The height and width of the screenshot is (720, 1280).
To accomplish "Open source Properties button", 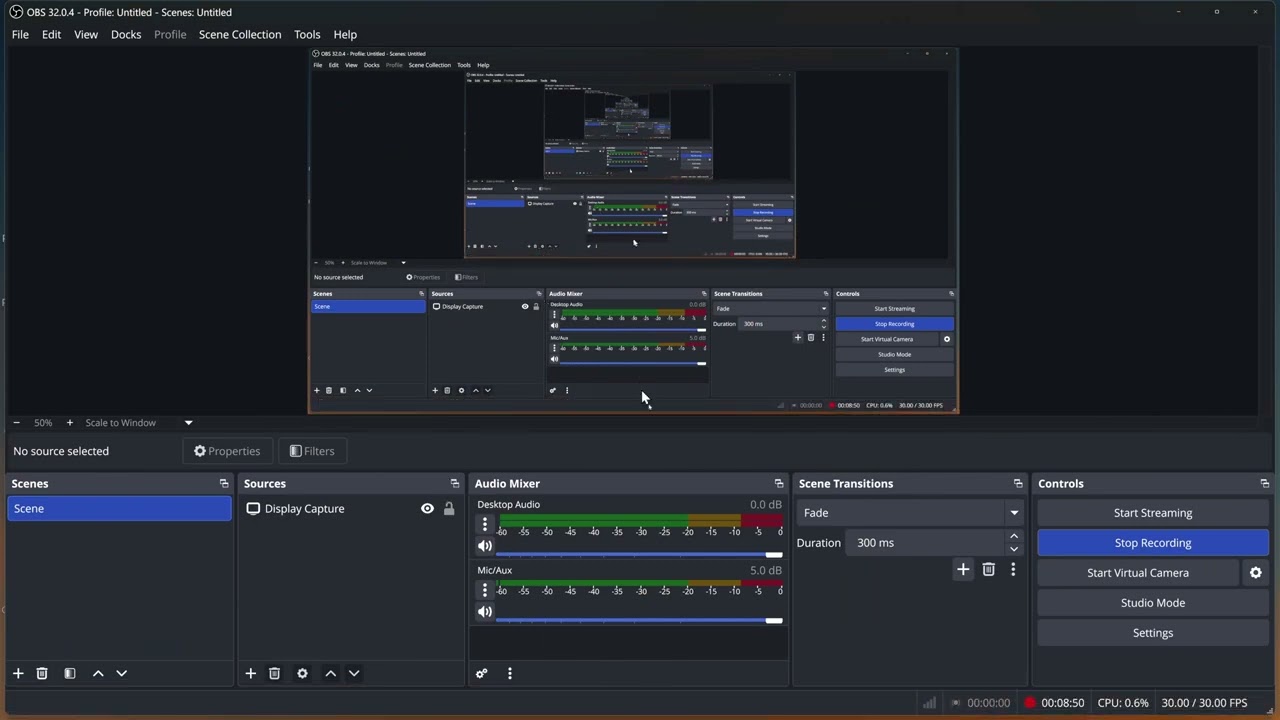I will click(x=227, y=451).
